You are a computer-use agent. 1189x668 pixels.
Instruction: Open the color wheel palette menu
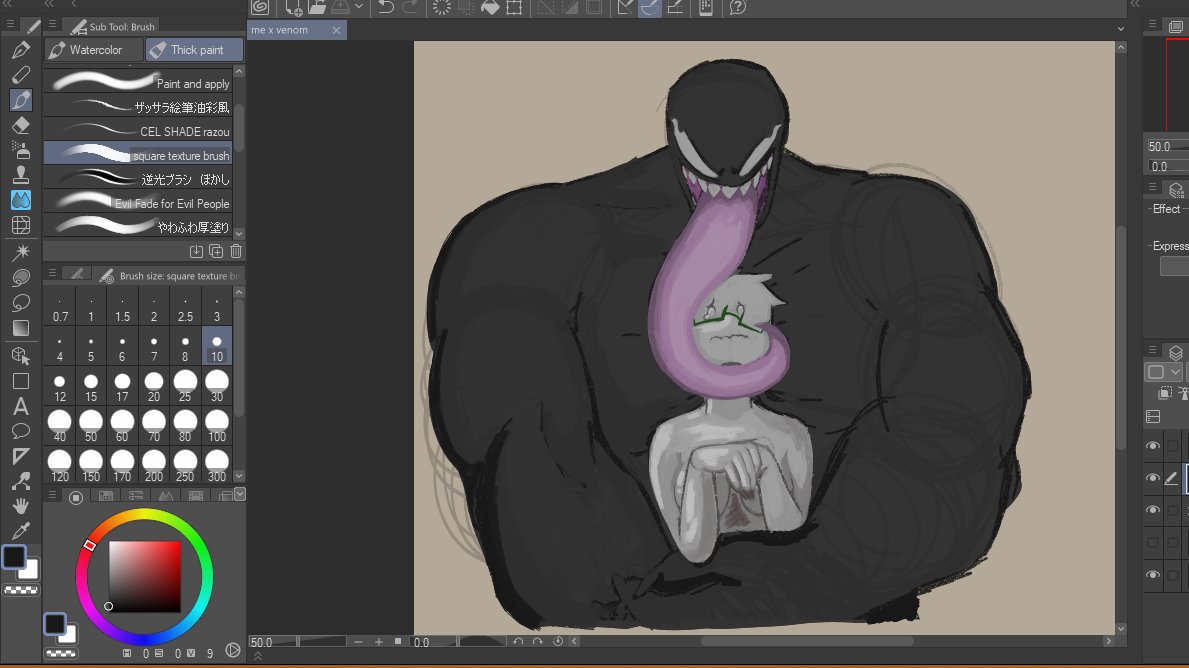pos(52,495)
